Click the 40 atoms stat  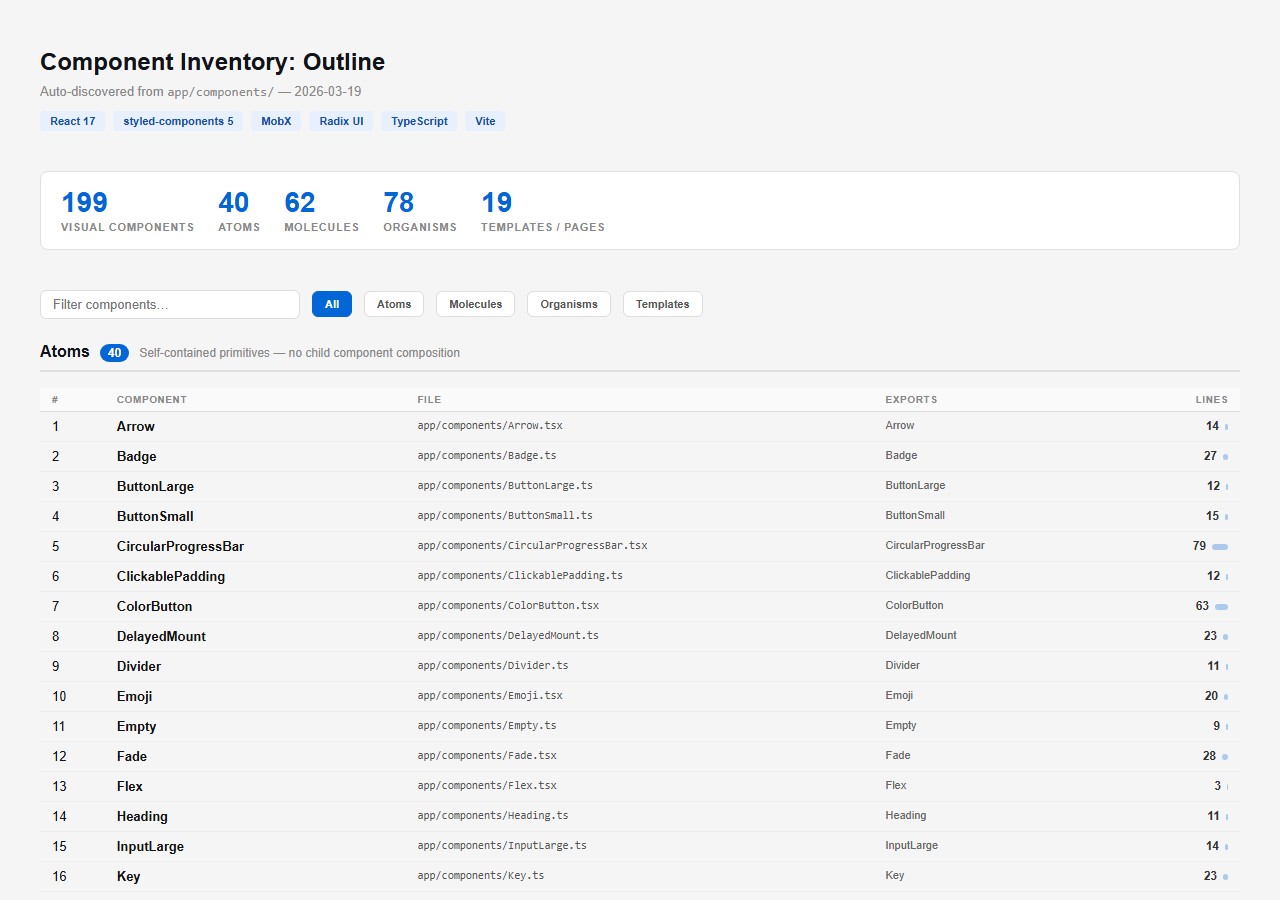[239, 211]
